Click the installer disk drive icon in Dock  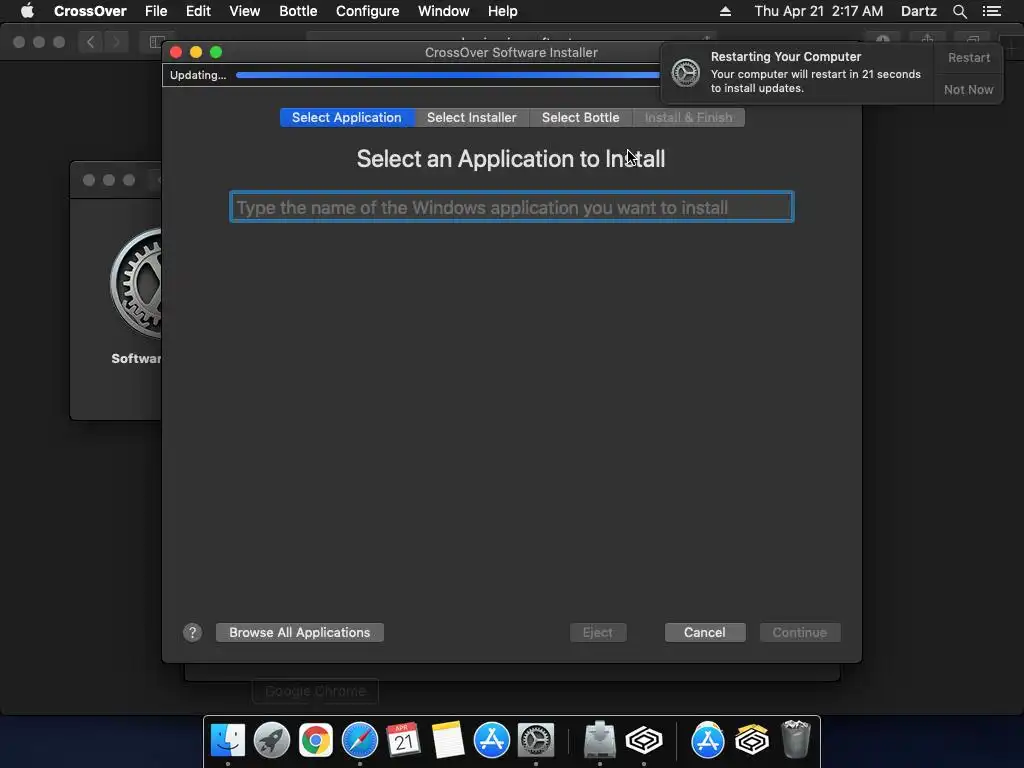point(600,740)
